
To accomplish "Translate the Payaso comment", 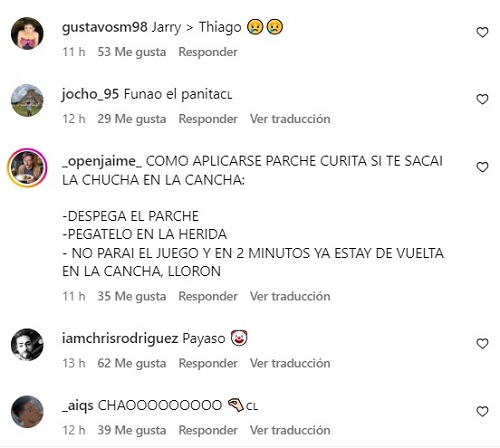I will (290, 363).
